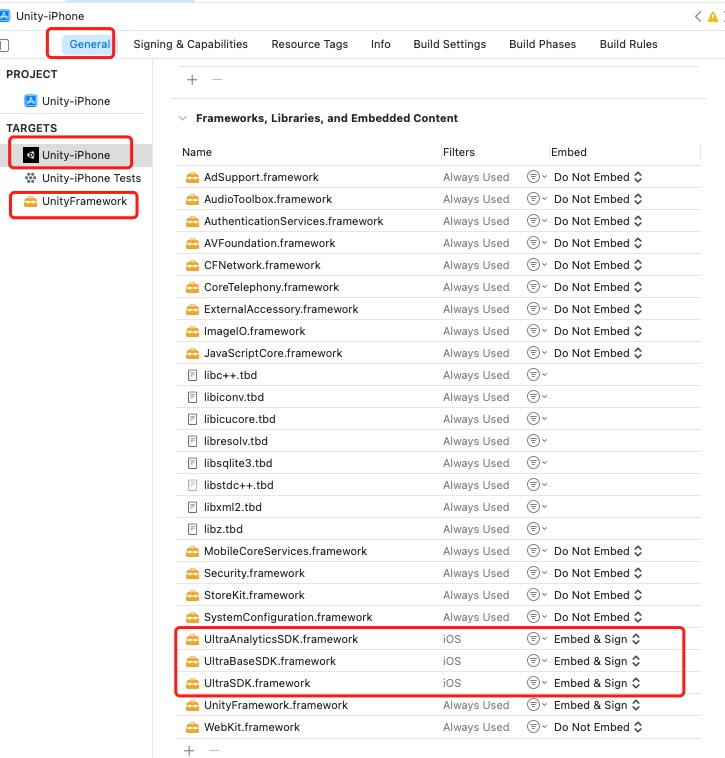
Task: Click the UnityFramework target toolbox icon
Action: (x=30, y=201)
